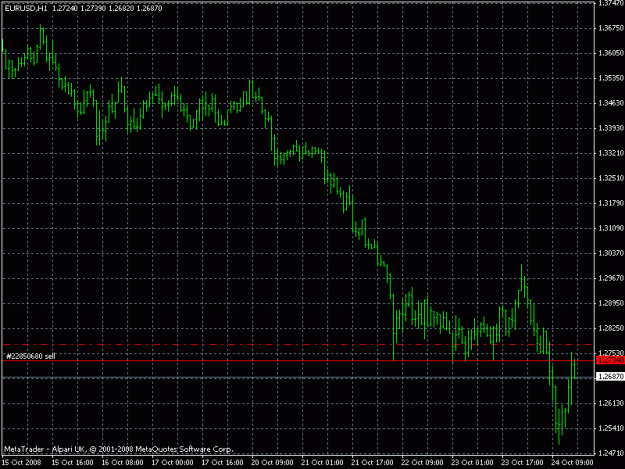Click the 21 Oct 01:00 time label
625x469 pixels.
322,463
